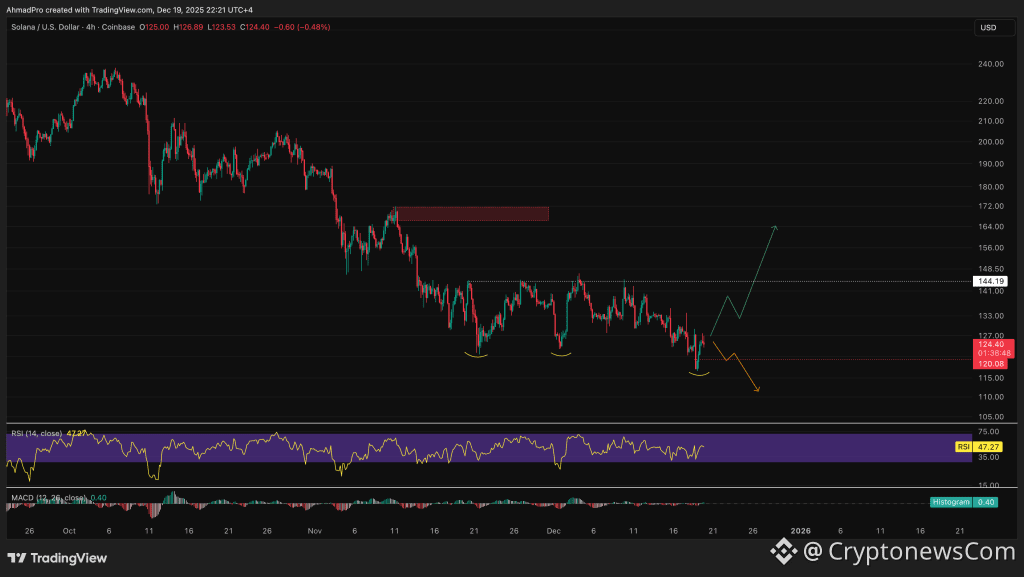Click the yellow arc under early December low
The height and width of the screenshot is (577, 1024).
[561, 354]
